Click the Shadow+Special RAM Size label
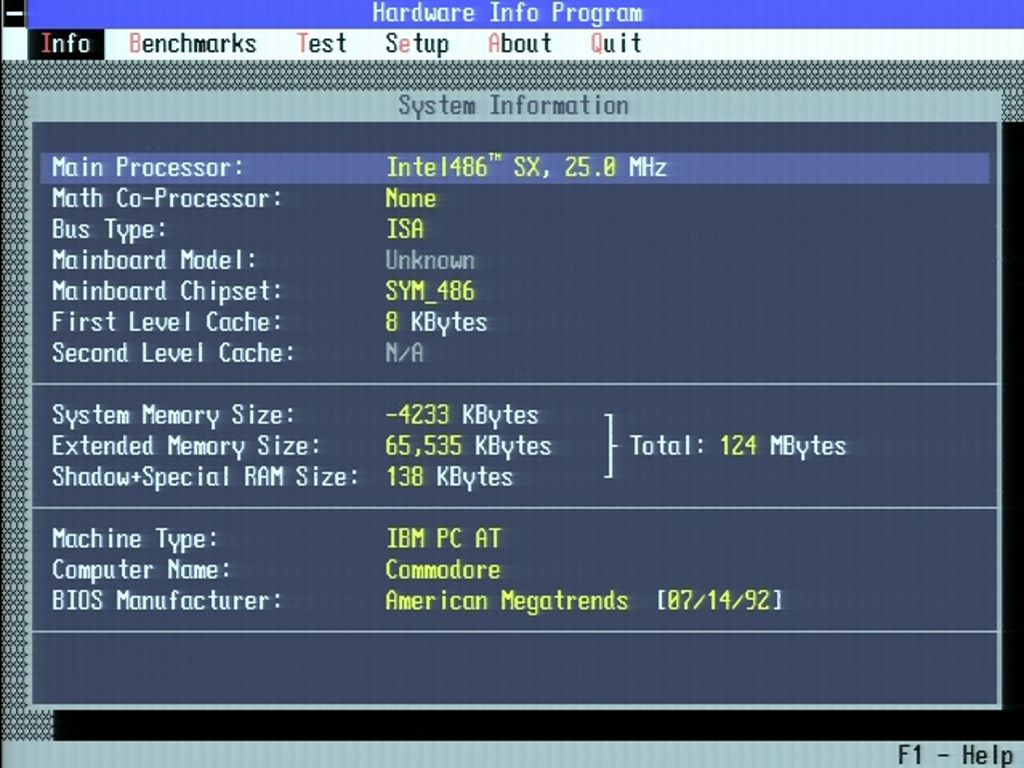The image size is (1024, 768). click(x=205, y=477)
